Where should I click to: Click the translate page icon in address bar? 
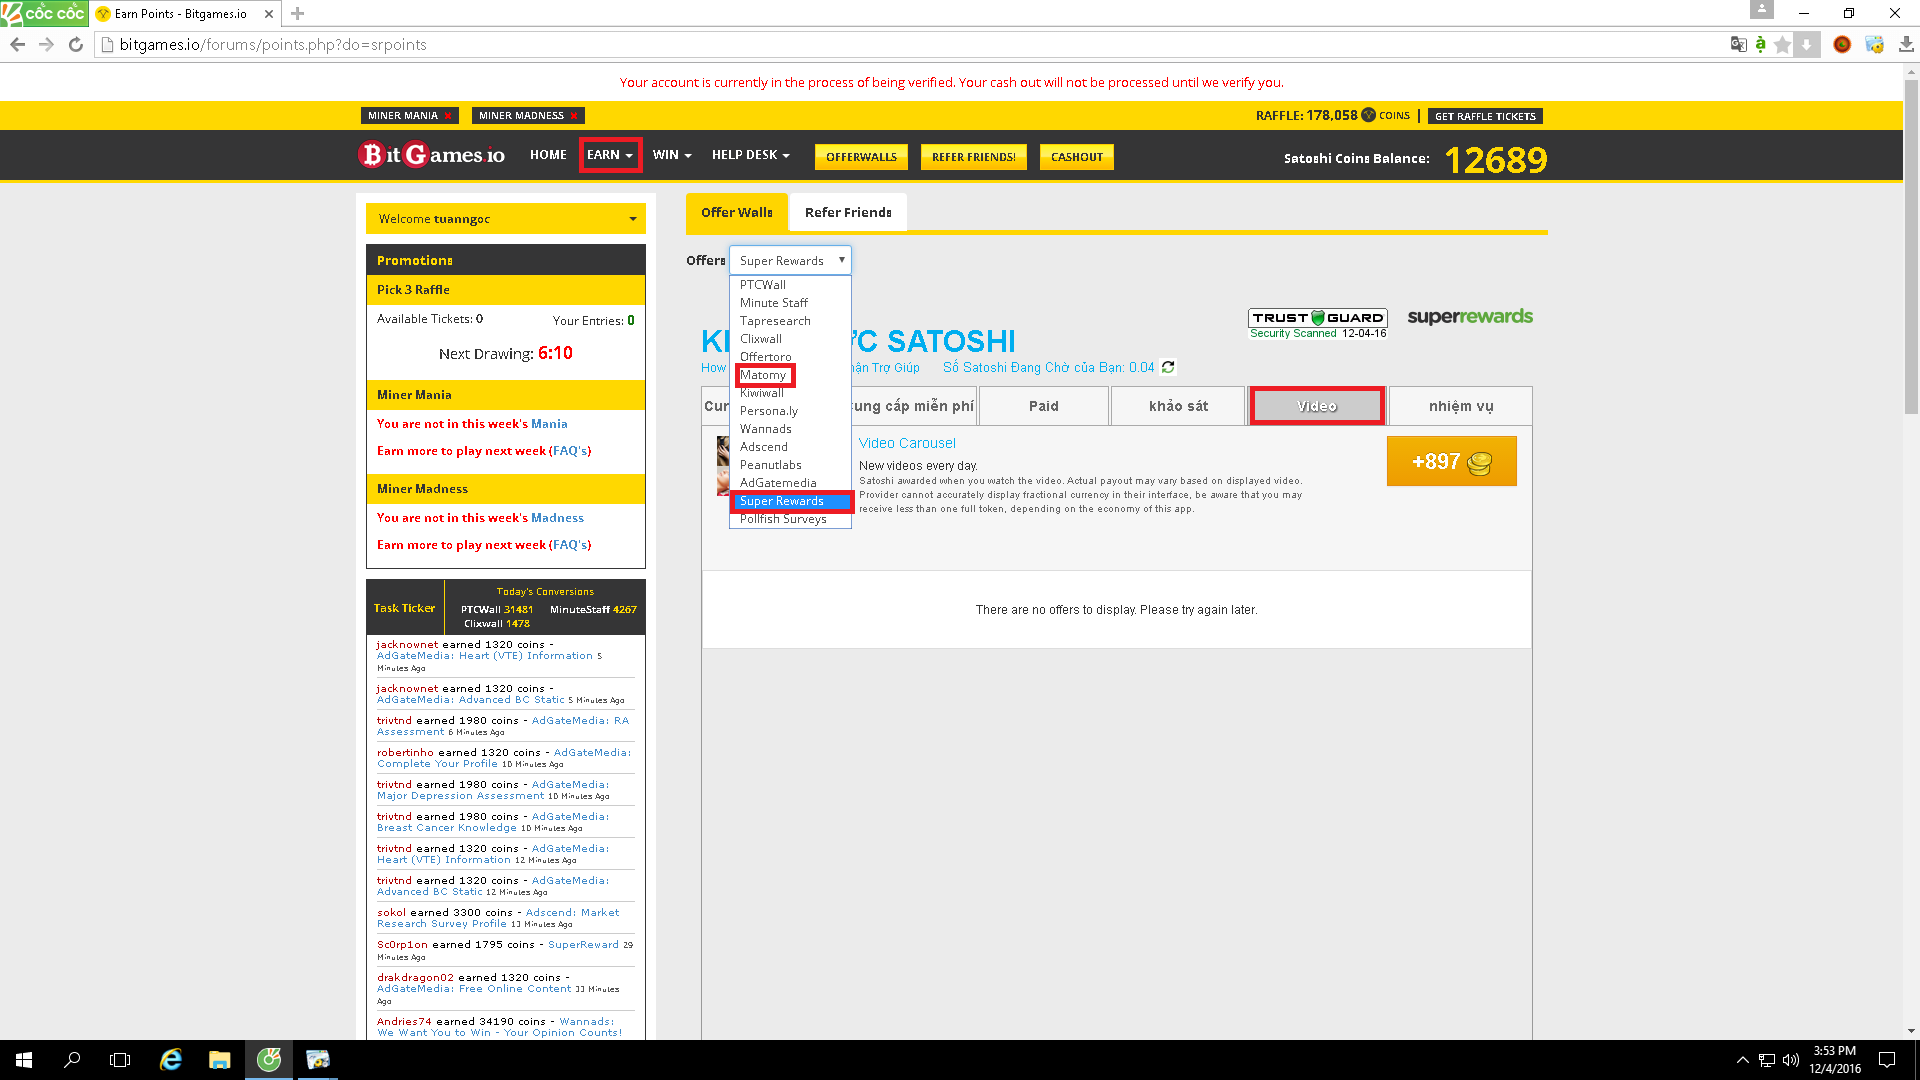click(1738, 44)
